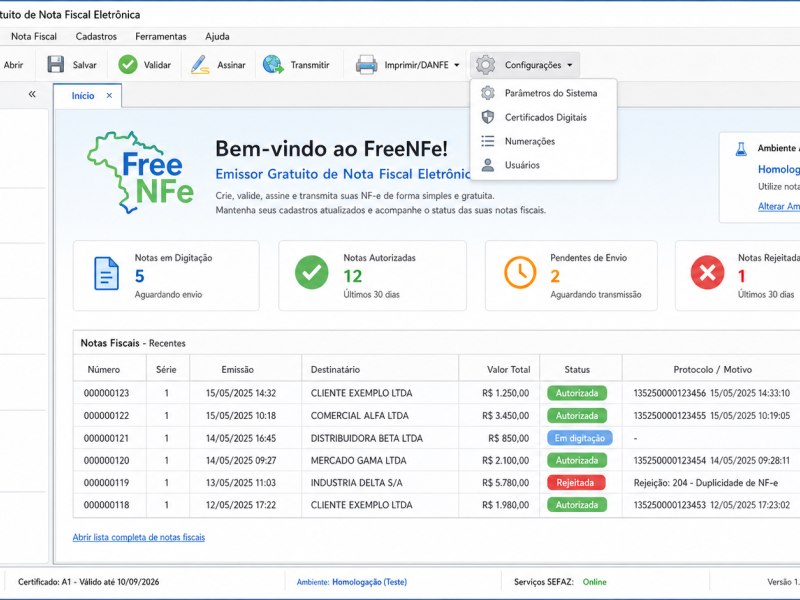The height and width of the screenshot is (600, 800).
Task: Click the Validar button label
Action: click(157, 65)
